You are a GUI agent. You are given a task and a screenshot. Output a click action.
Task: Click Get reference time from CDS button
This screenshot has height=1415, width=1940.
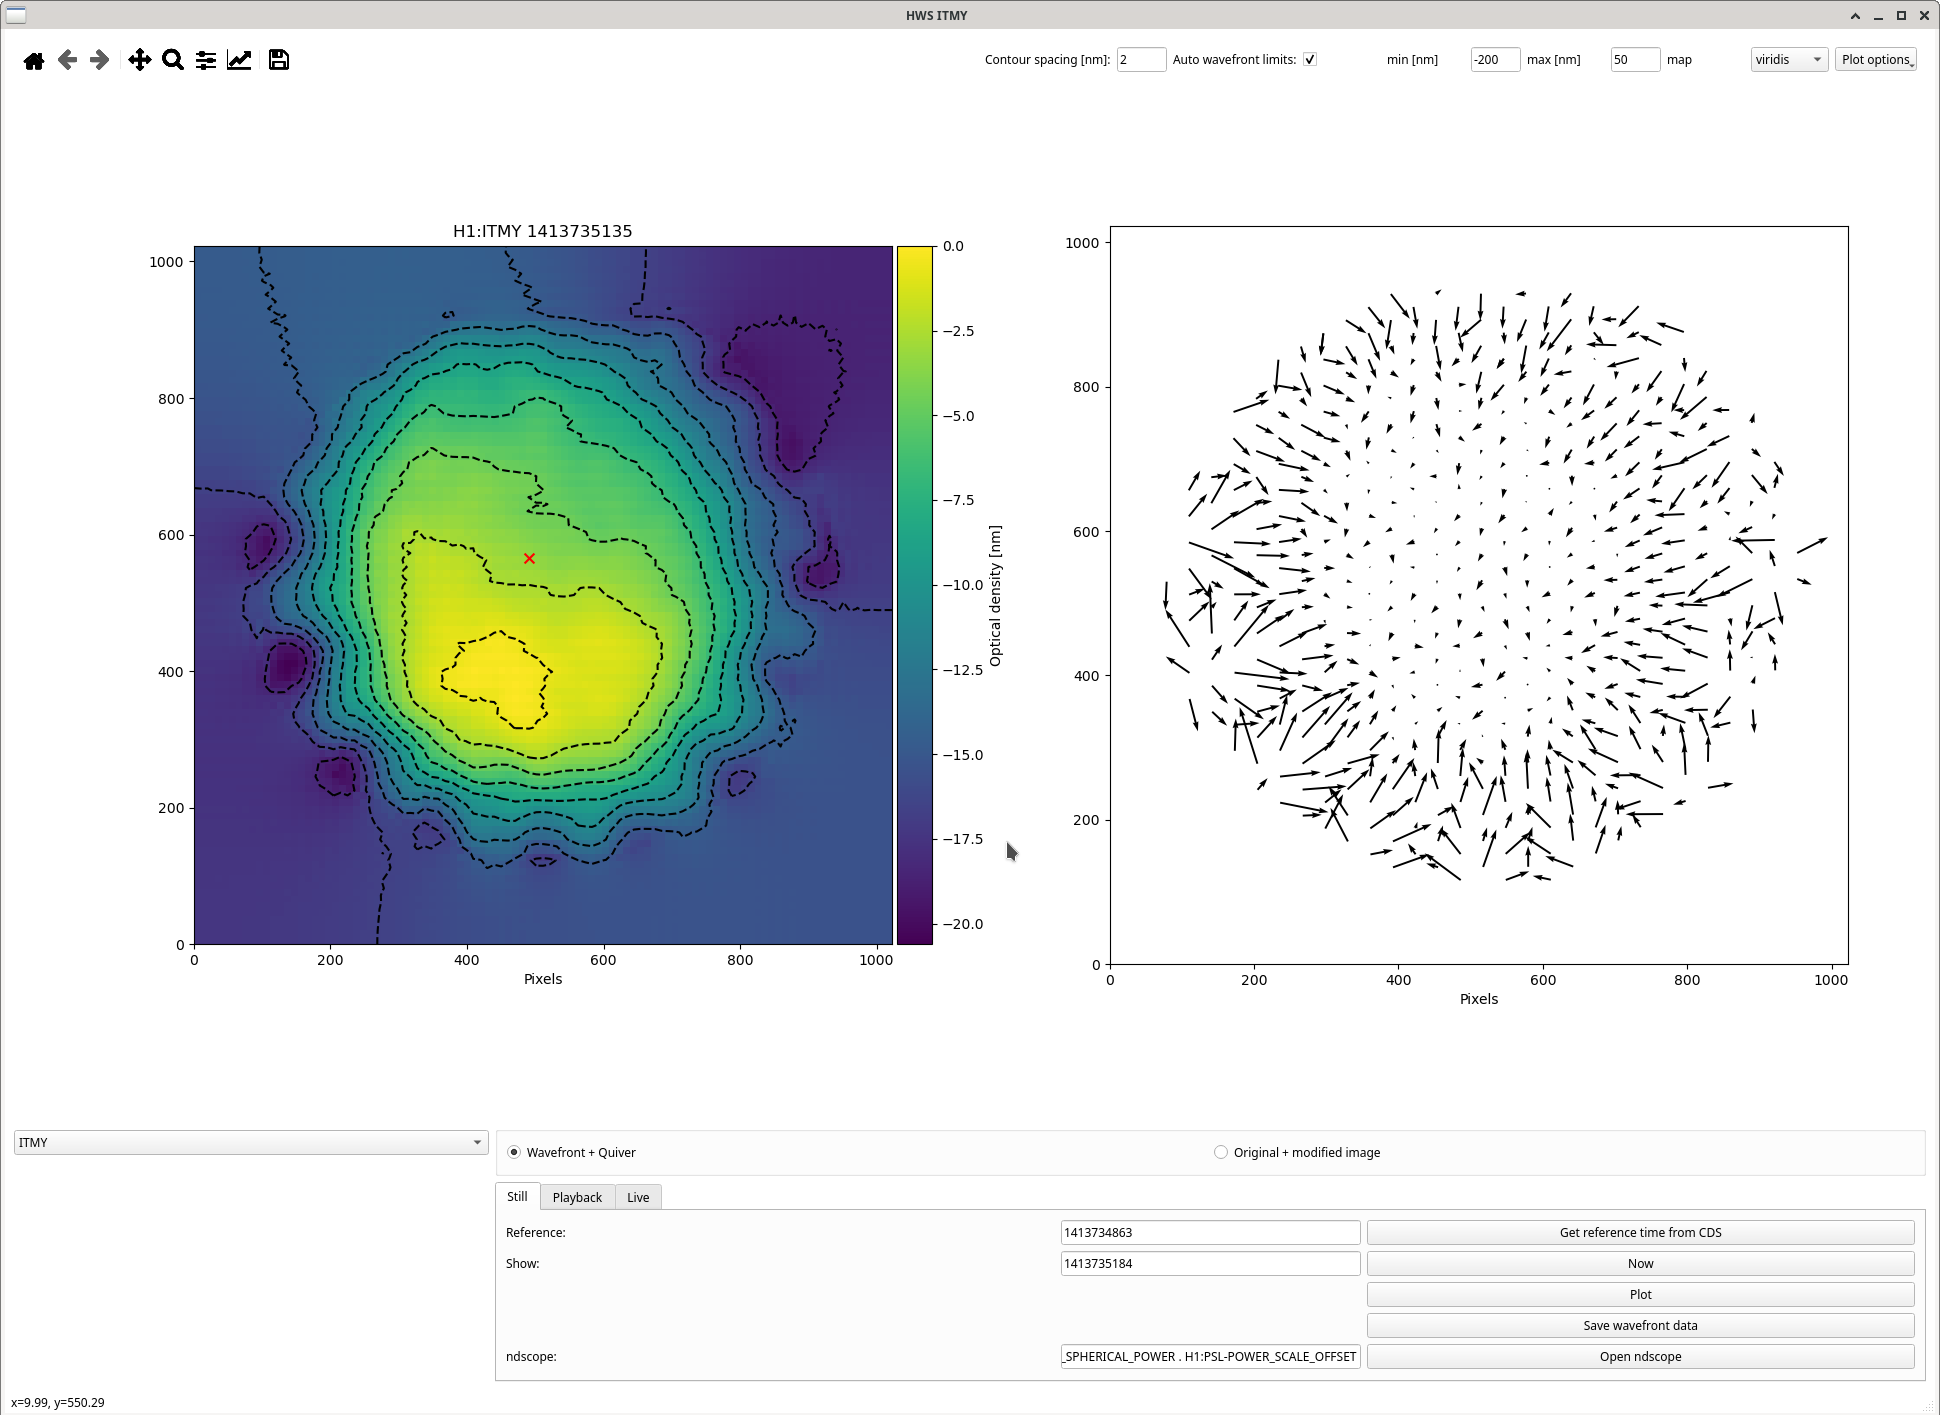(1640, 1233)
